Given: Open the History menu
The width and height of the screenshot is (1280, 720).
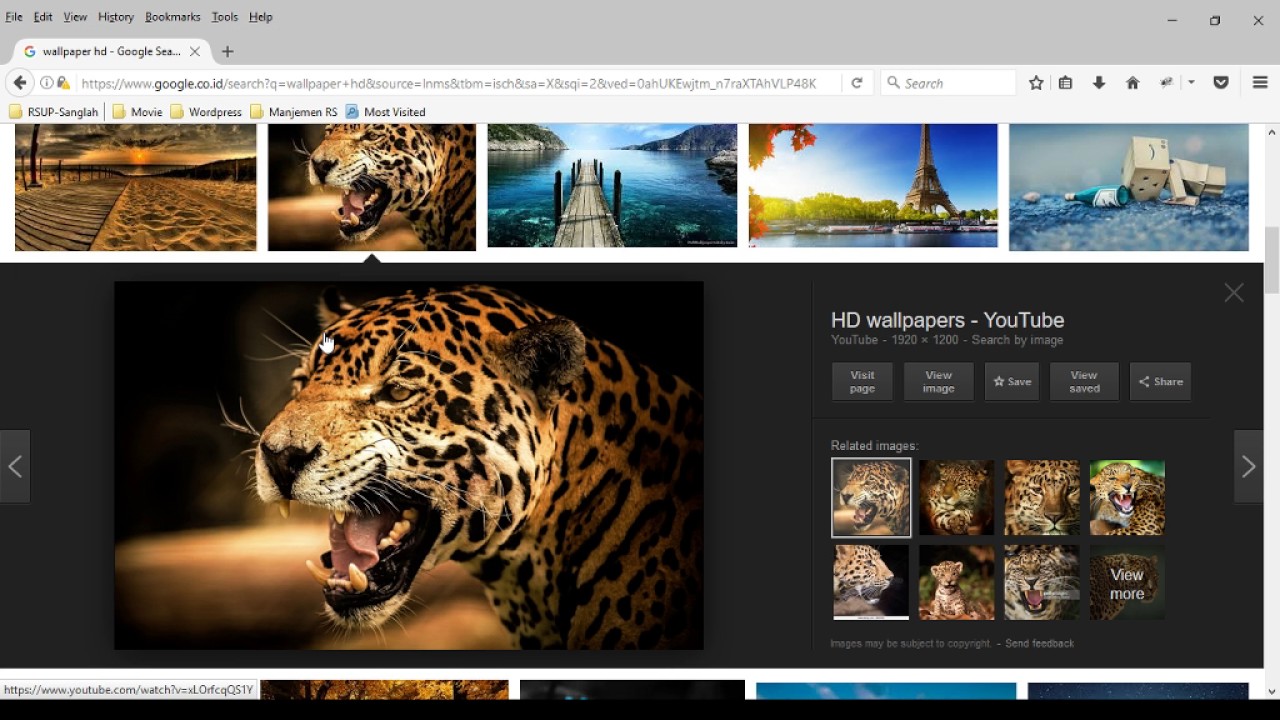Looking at the screenshot, I should click(116, 17).
